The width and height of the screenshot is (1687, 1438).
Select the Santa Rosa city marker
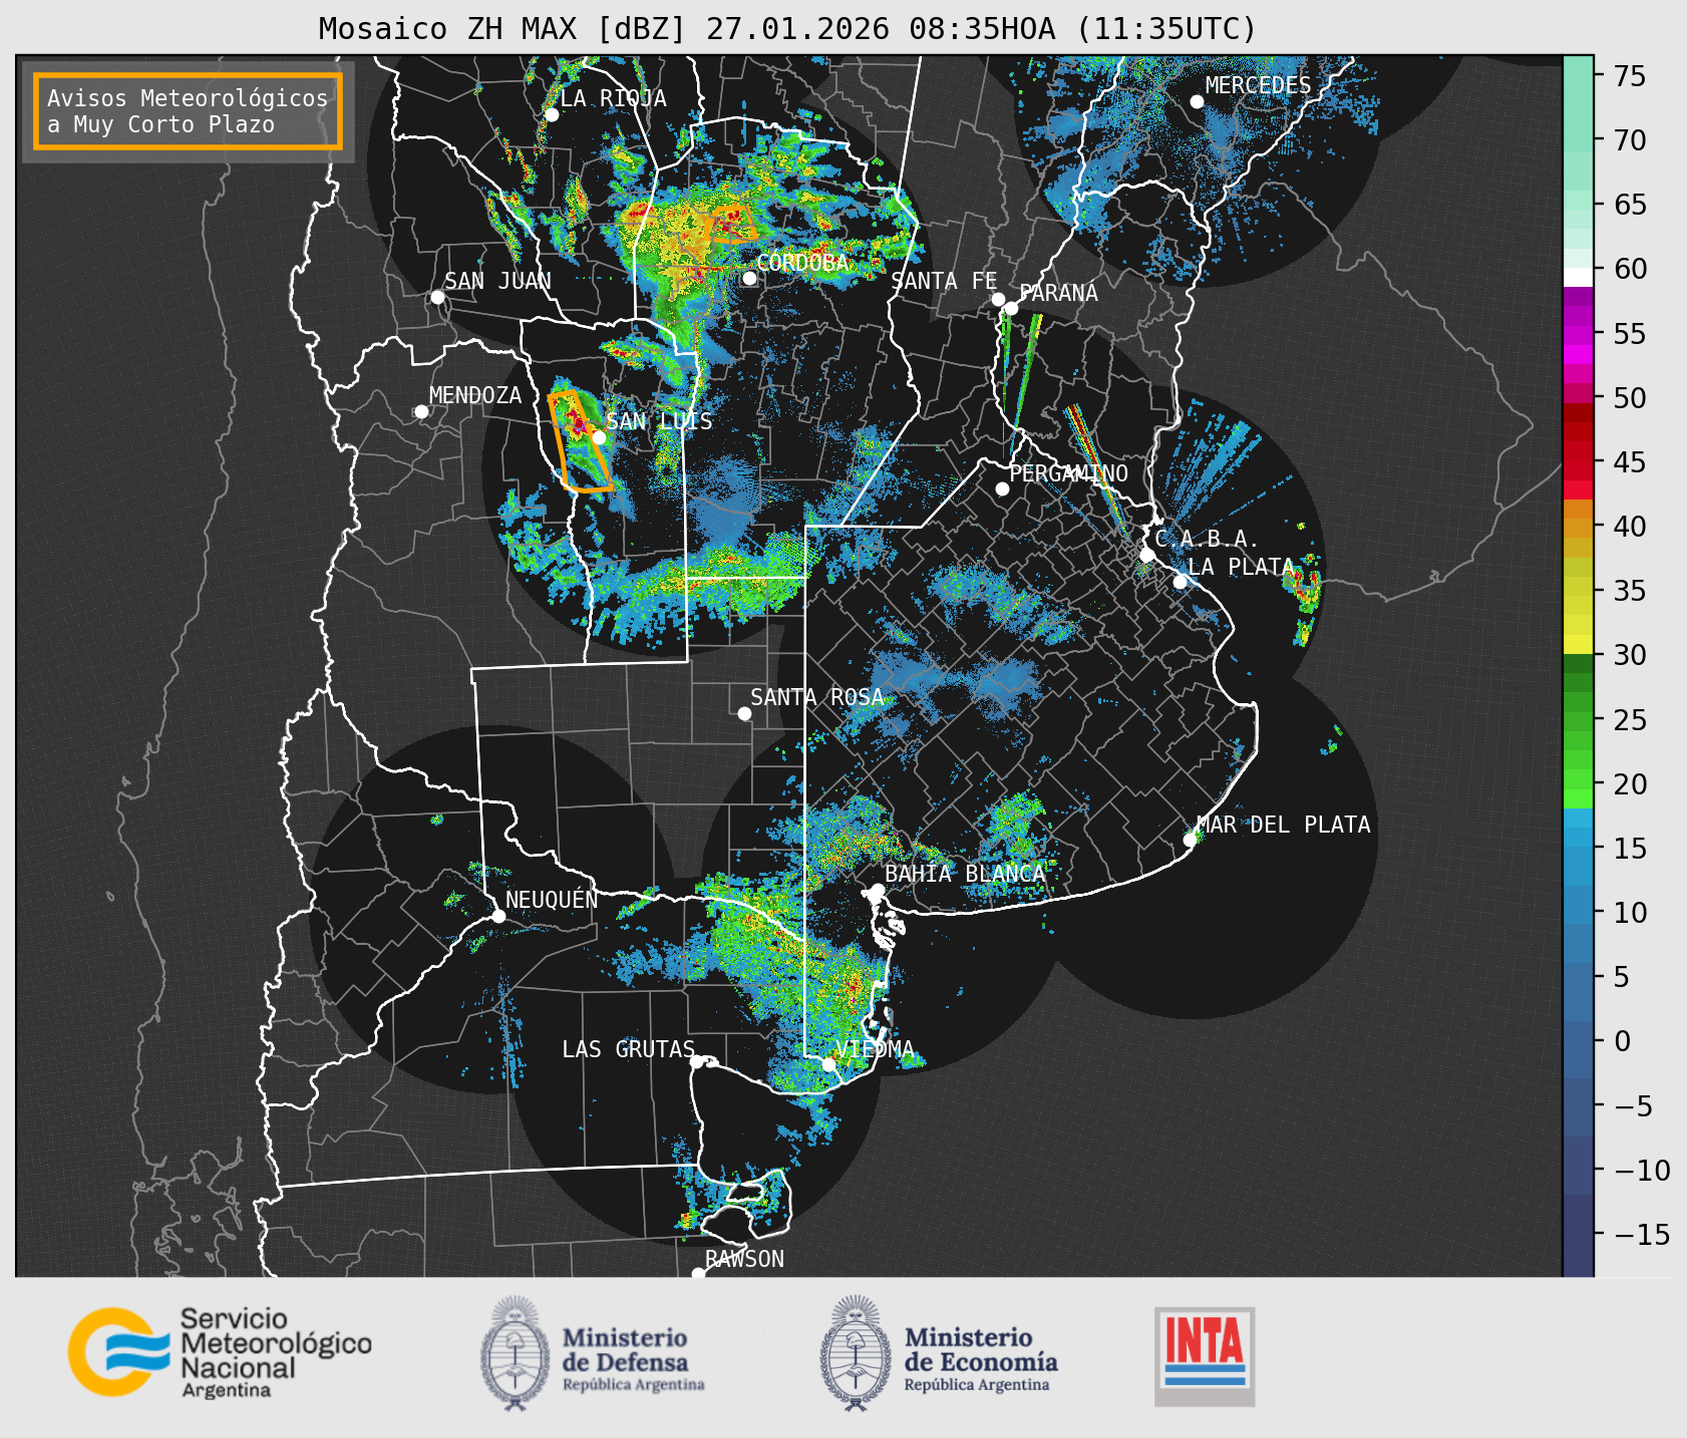click(744, 713)
